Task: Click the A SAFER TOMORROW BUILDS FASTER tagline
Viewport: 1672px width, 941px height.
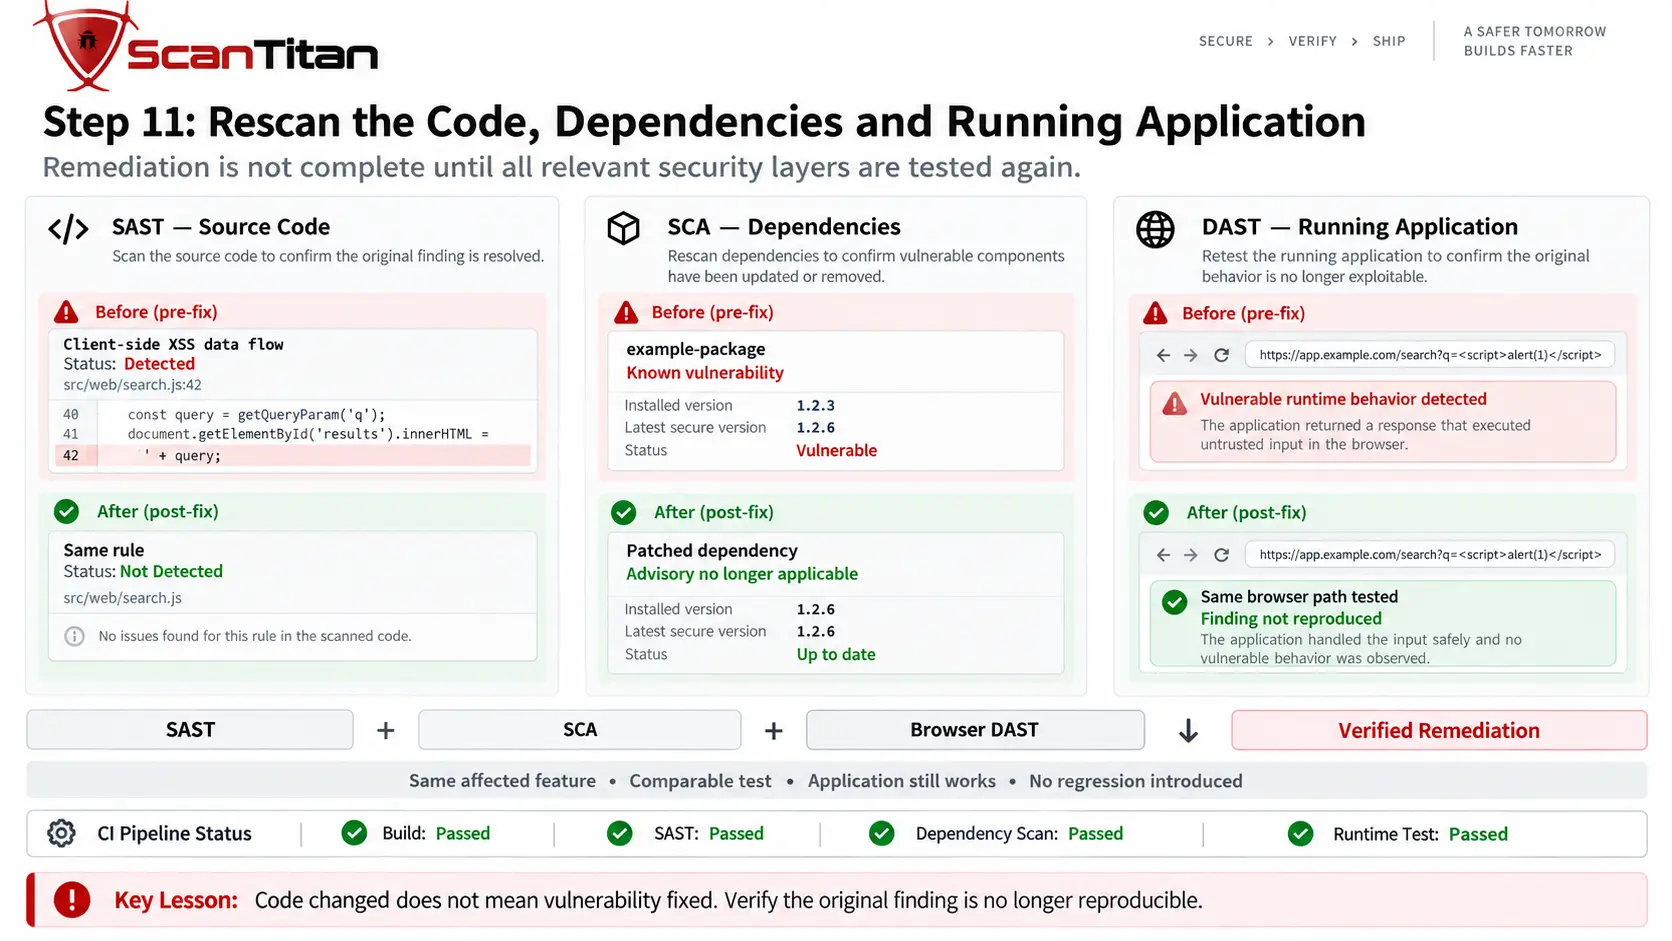Action: (x=1535, y=41)
